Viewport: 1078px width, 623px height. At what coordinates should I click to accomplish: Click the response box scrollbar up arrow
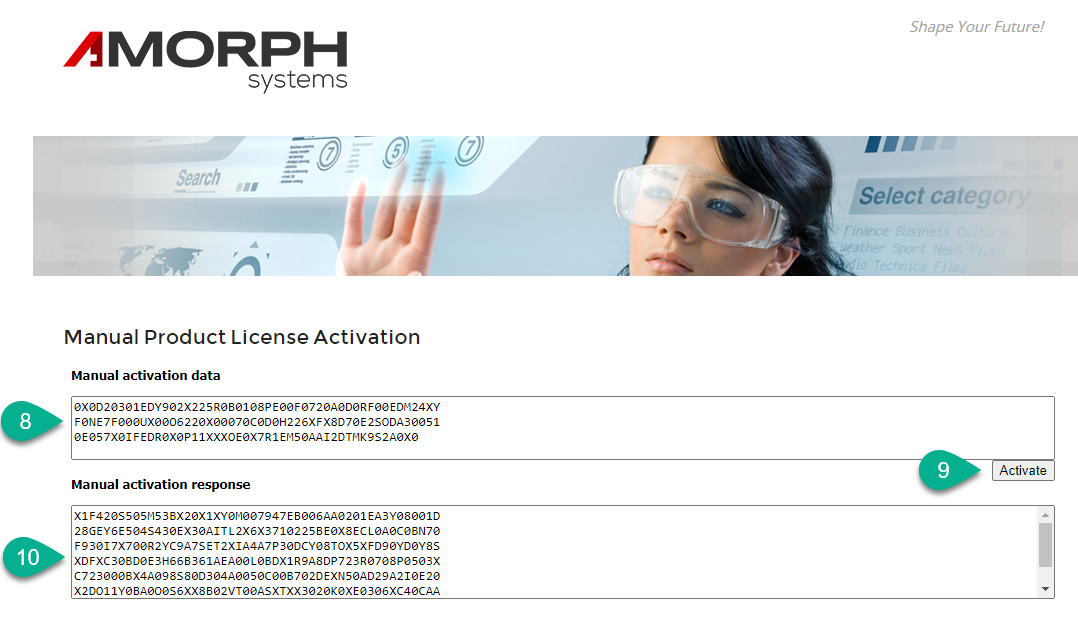pyautogui.click(x=1046, y=514)
